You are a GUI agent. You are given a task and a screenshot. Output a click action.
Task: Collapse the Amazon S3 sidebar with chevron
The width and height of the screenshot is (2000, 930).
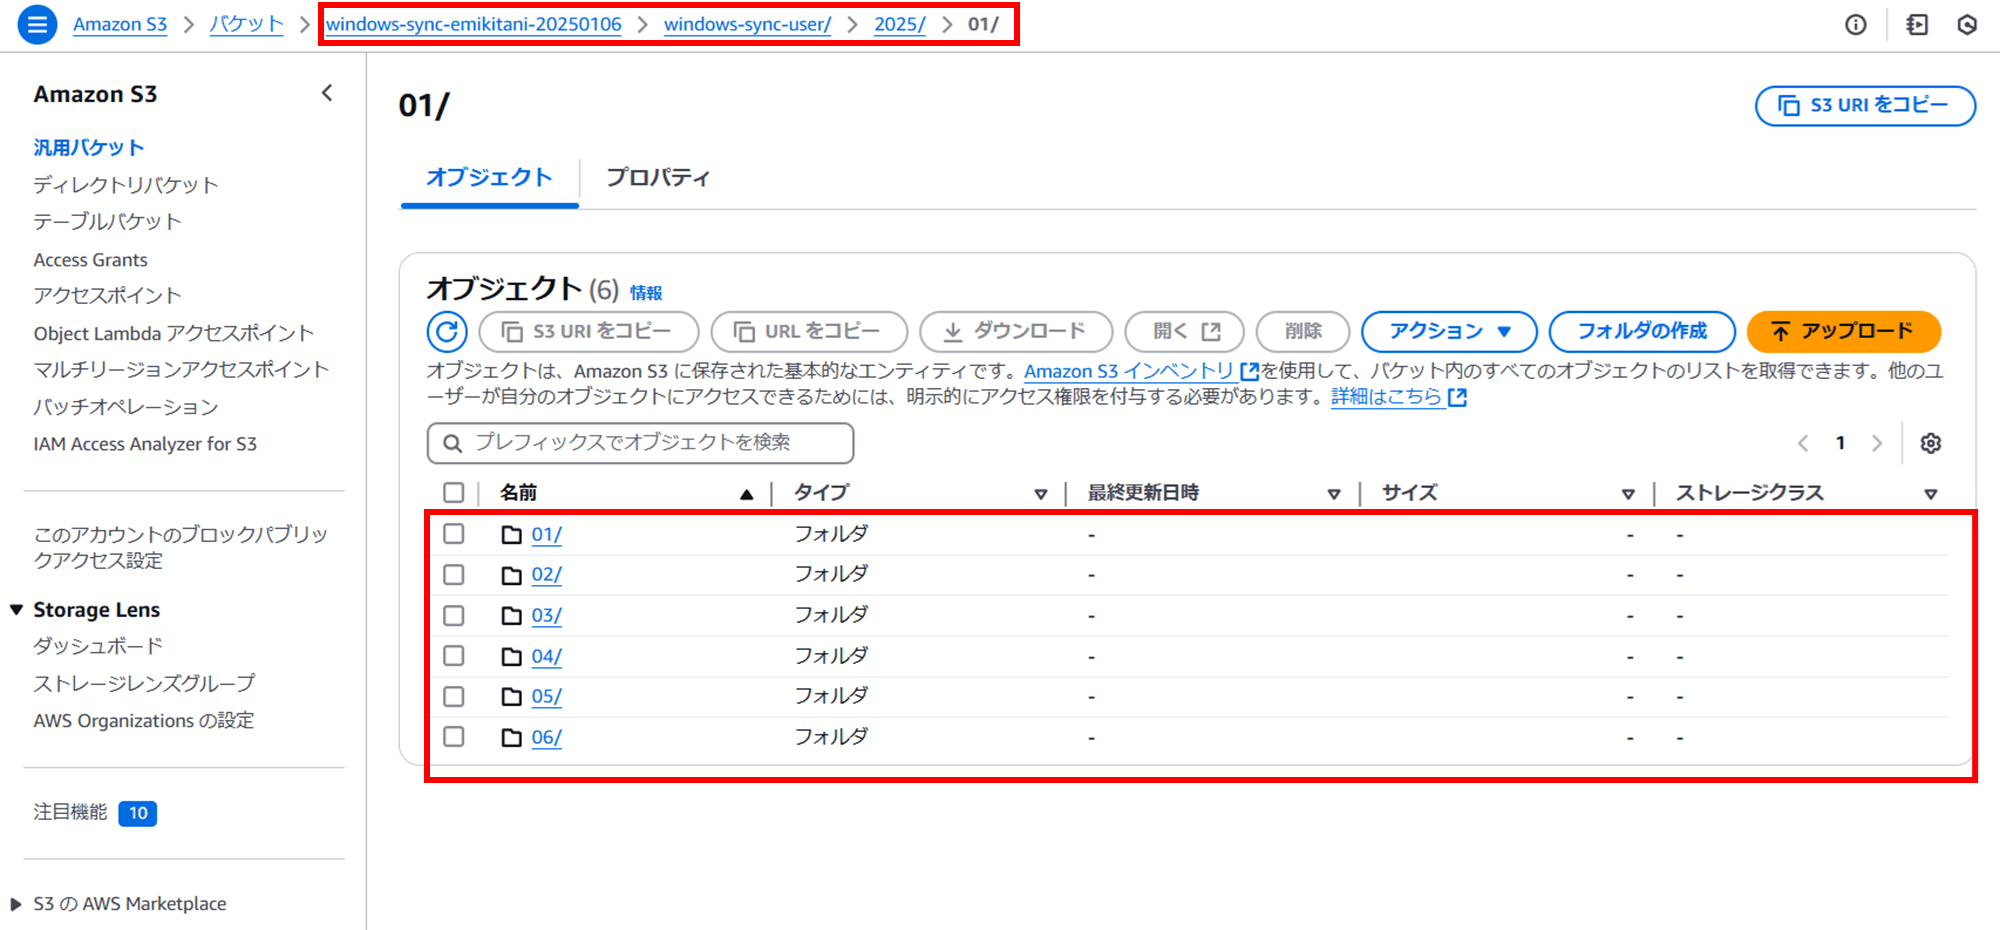[x=327, y=93]
